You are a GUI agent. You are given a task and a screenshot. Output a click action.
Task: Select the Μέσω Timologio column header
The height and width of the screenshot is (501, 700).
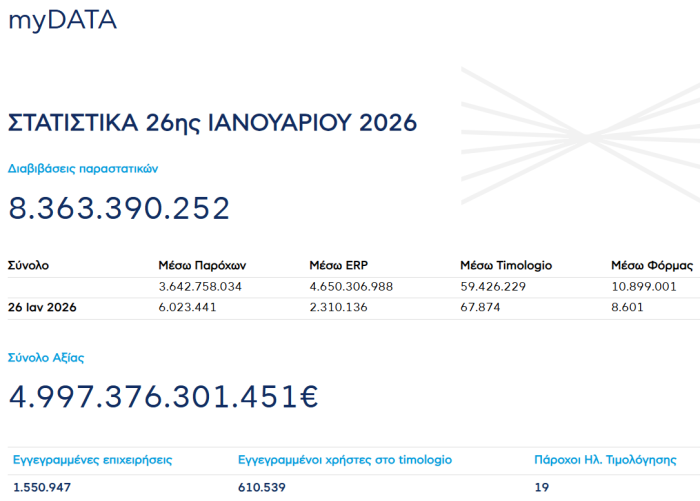coord(505,266)
